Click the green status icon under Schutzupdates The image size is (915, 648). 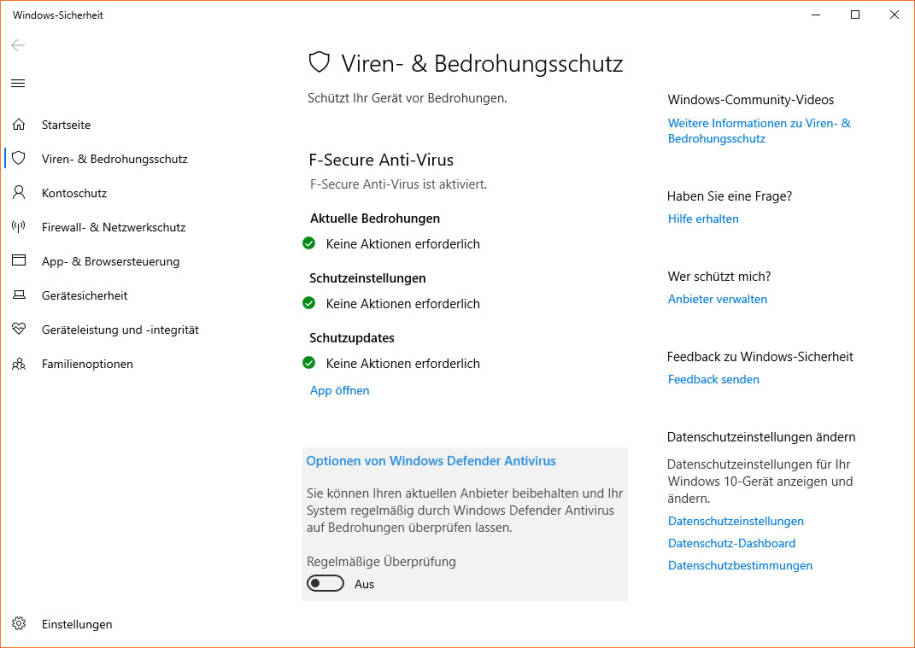click(x=310, y=363)
